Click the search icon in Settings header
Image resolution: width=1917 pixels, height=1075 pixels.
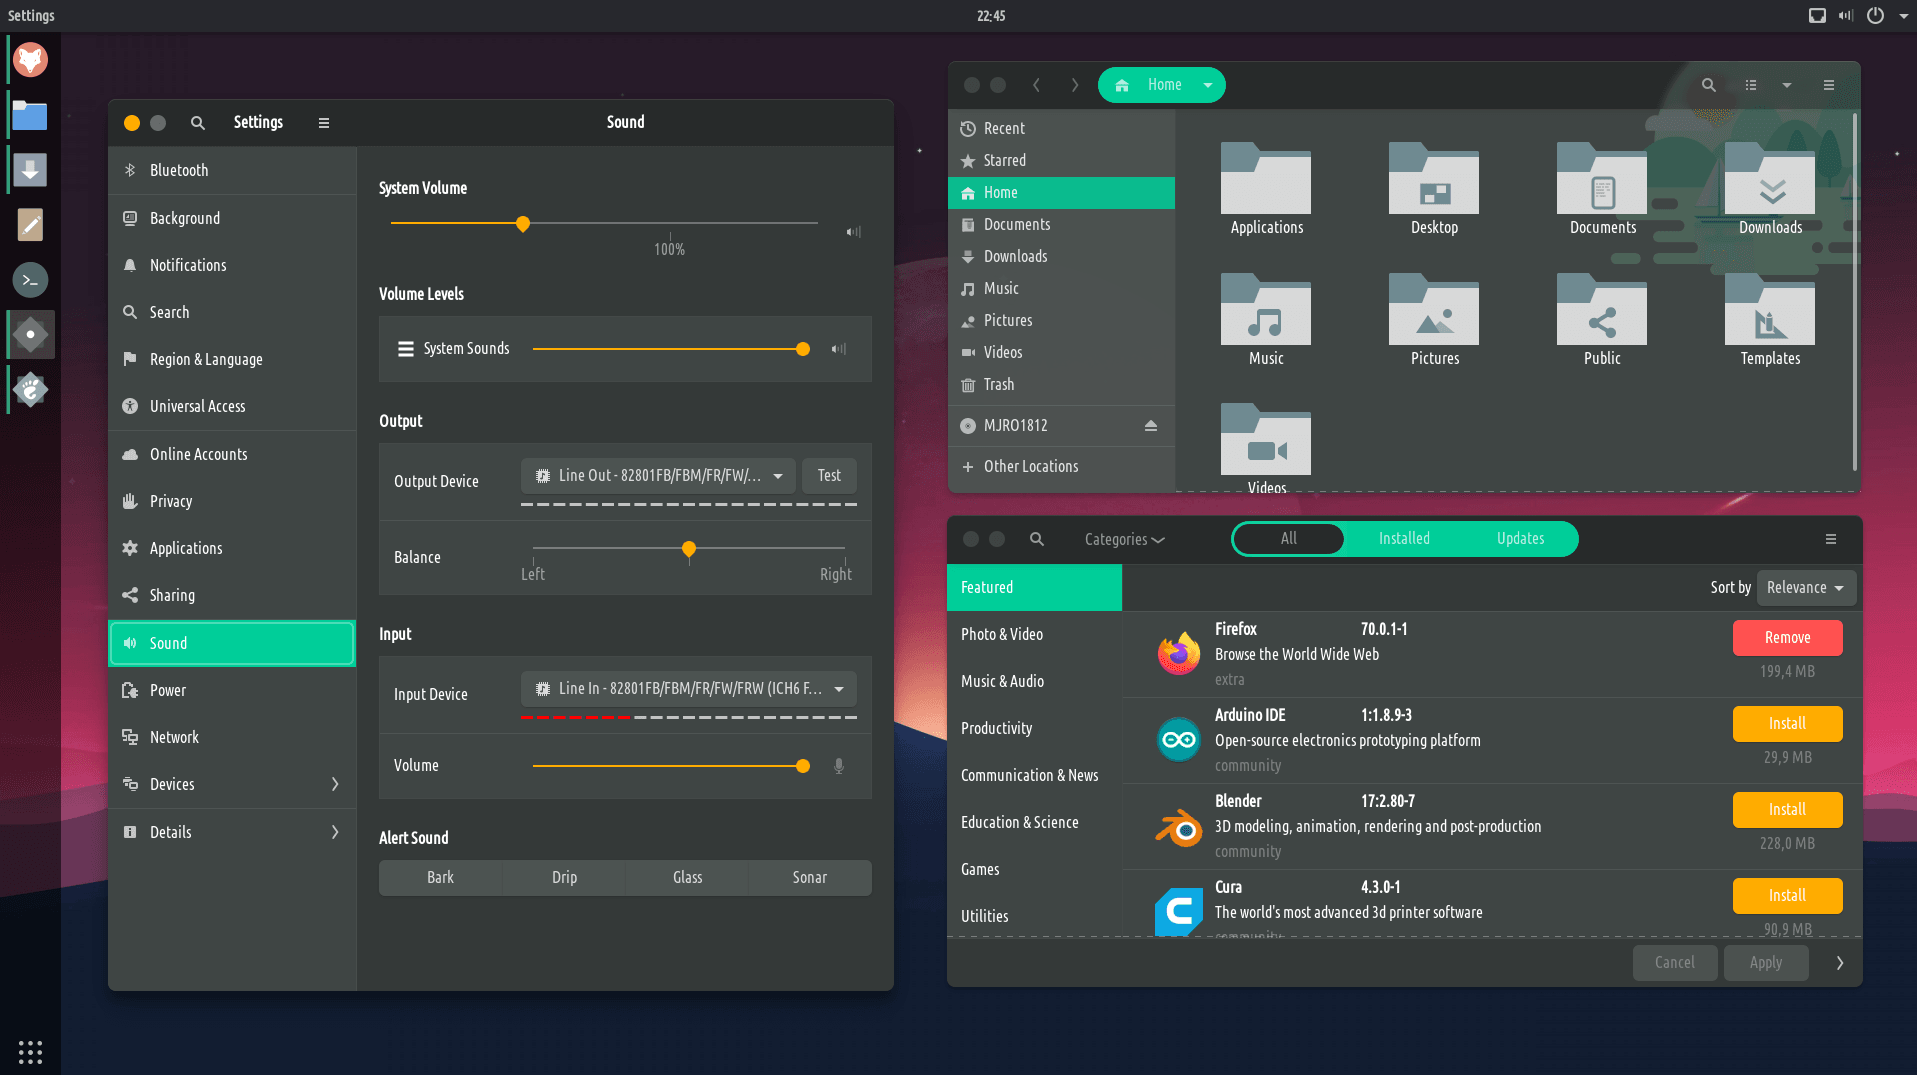tap(198, 123)
